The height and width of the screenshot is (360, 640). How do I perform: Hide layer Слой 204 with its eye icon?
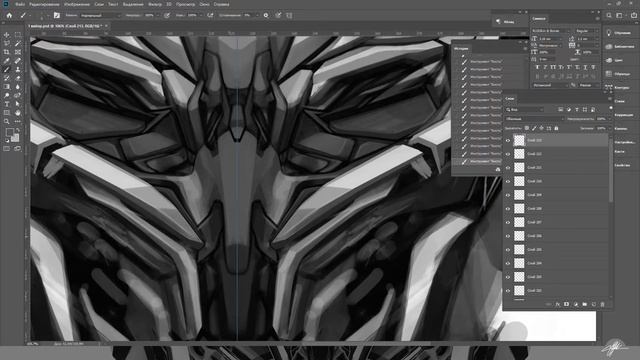click(x=508, y=263)
